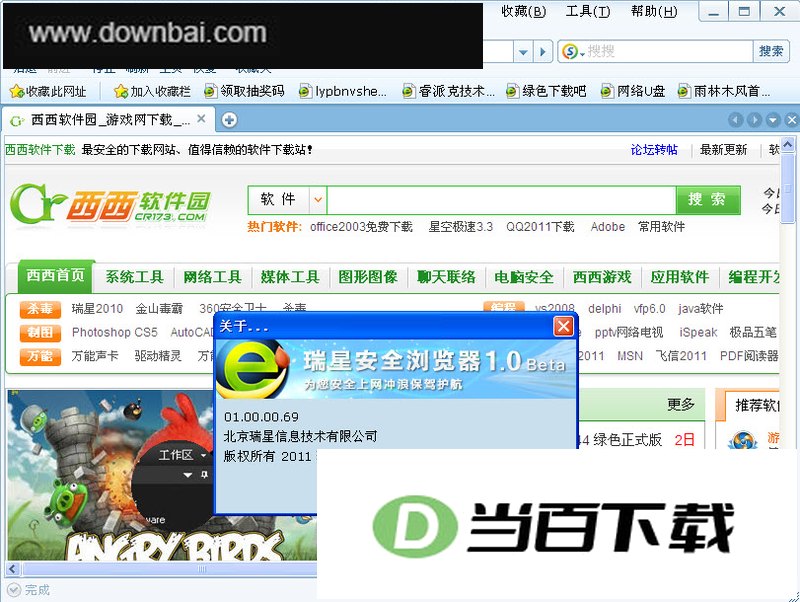Click the orange 制图 category tag
This screenshot has height=602, width=800.
[x=40, y=333]
